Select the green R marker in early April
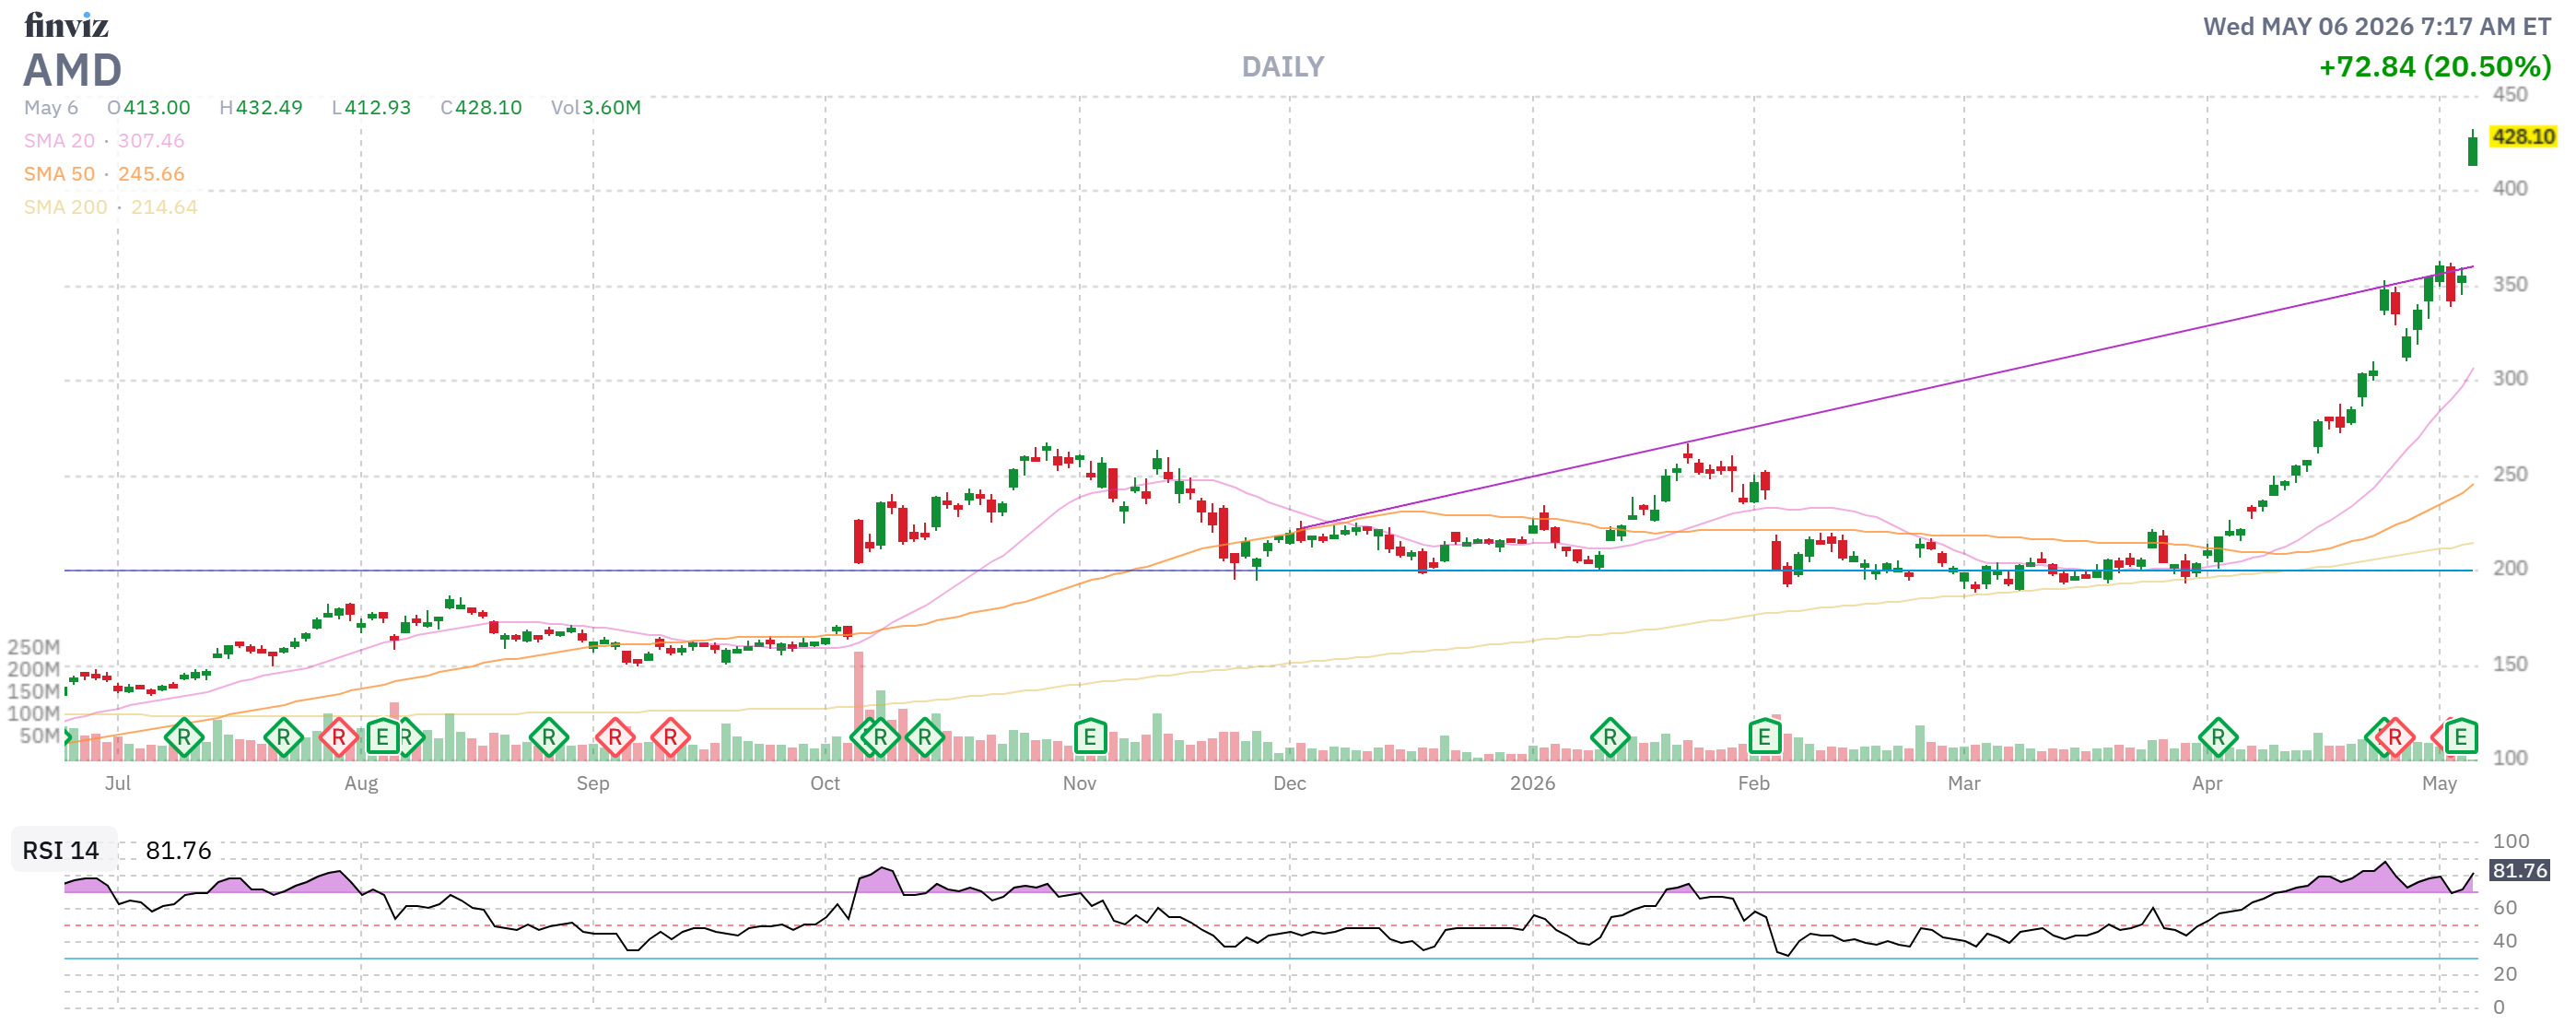The image size is (2576, 1036). (x=2218, y=738)
